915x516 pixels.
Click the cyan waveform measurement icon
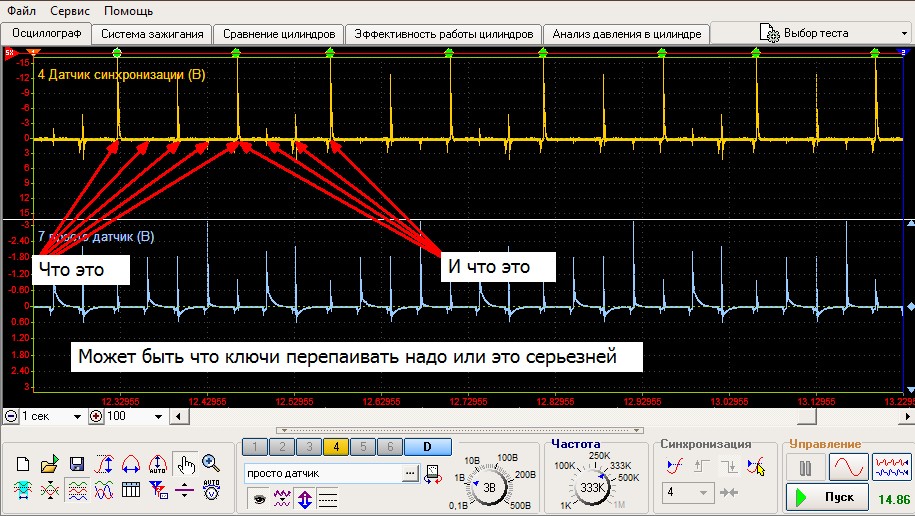[x=23, y=490]
